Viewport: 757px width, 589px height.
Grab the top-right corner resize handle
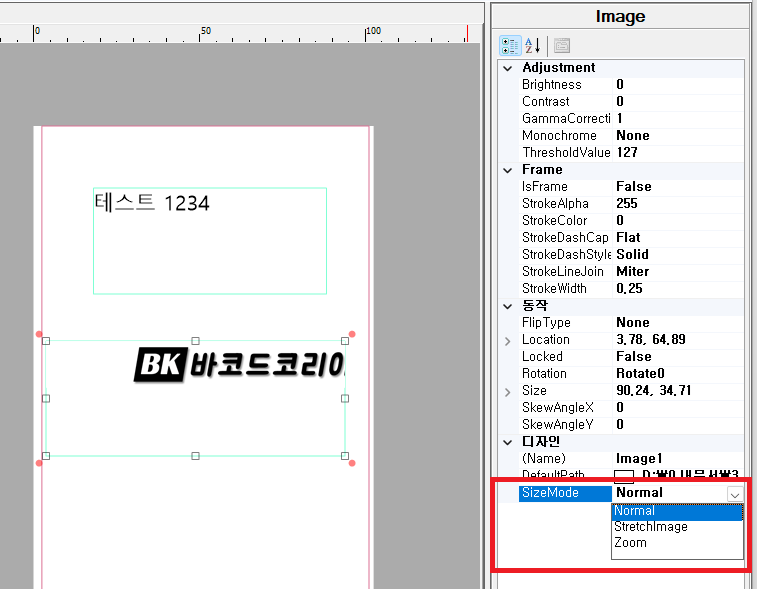pyautogui.click(x=345, y=341)
